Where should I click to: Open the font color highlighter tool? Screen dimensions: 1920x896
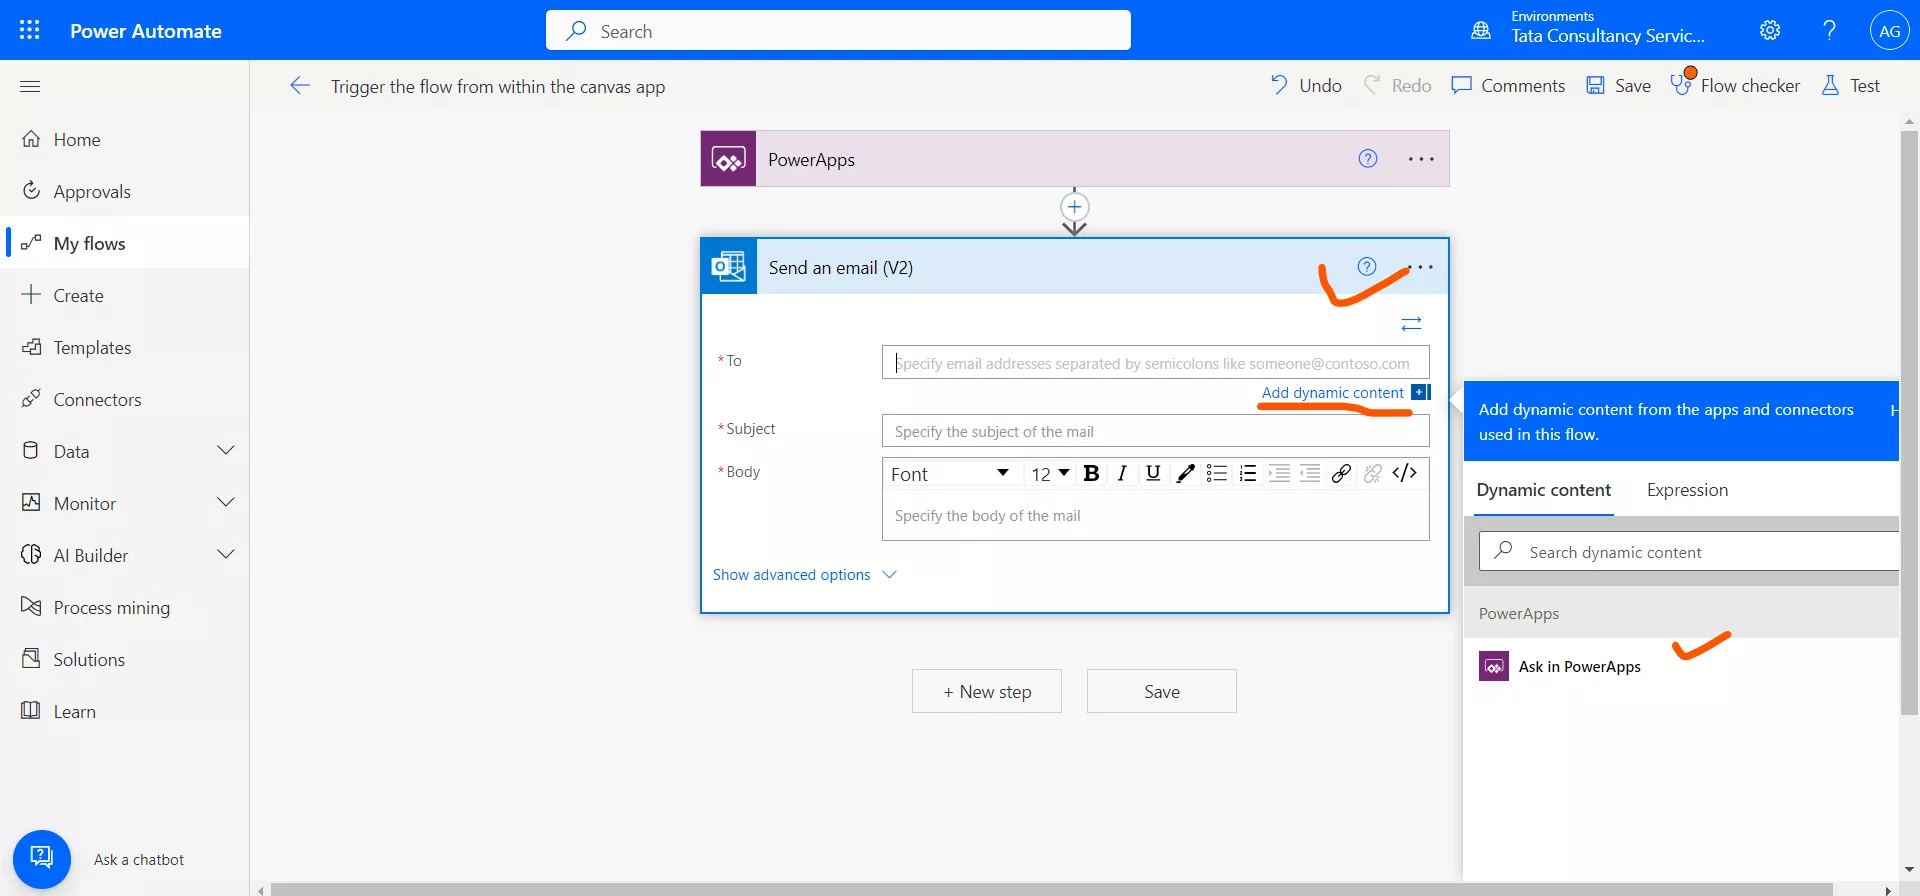pos(1185,474)
